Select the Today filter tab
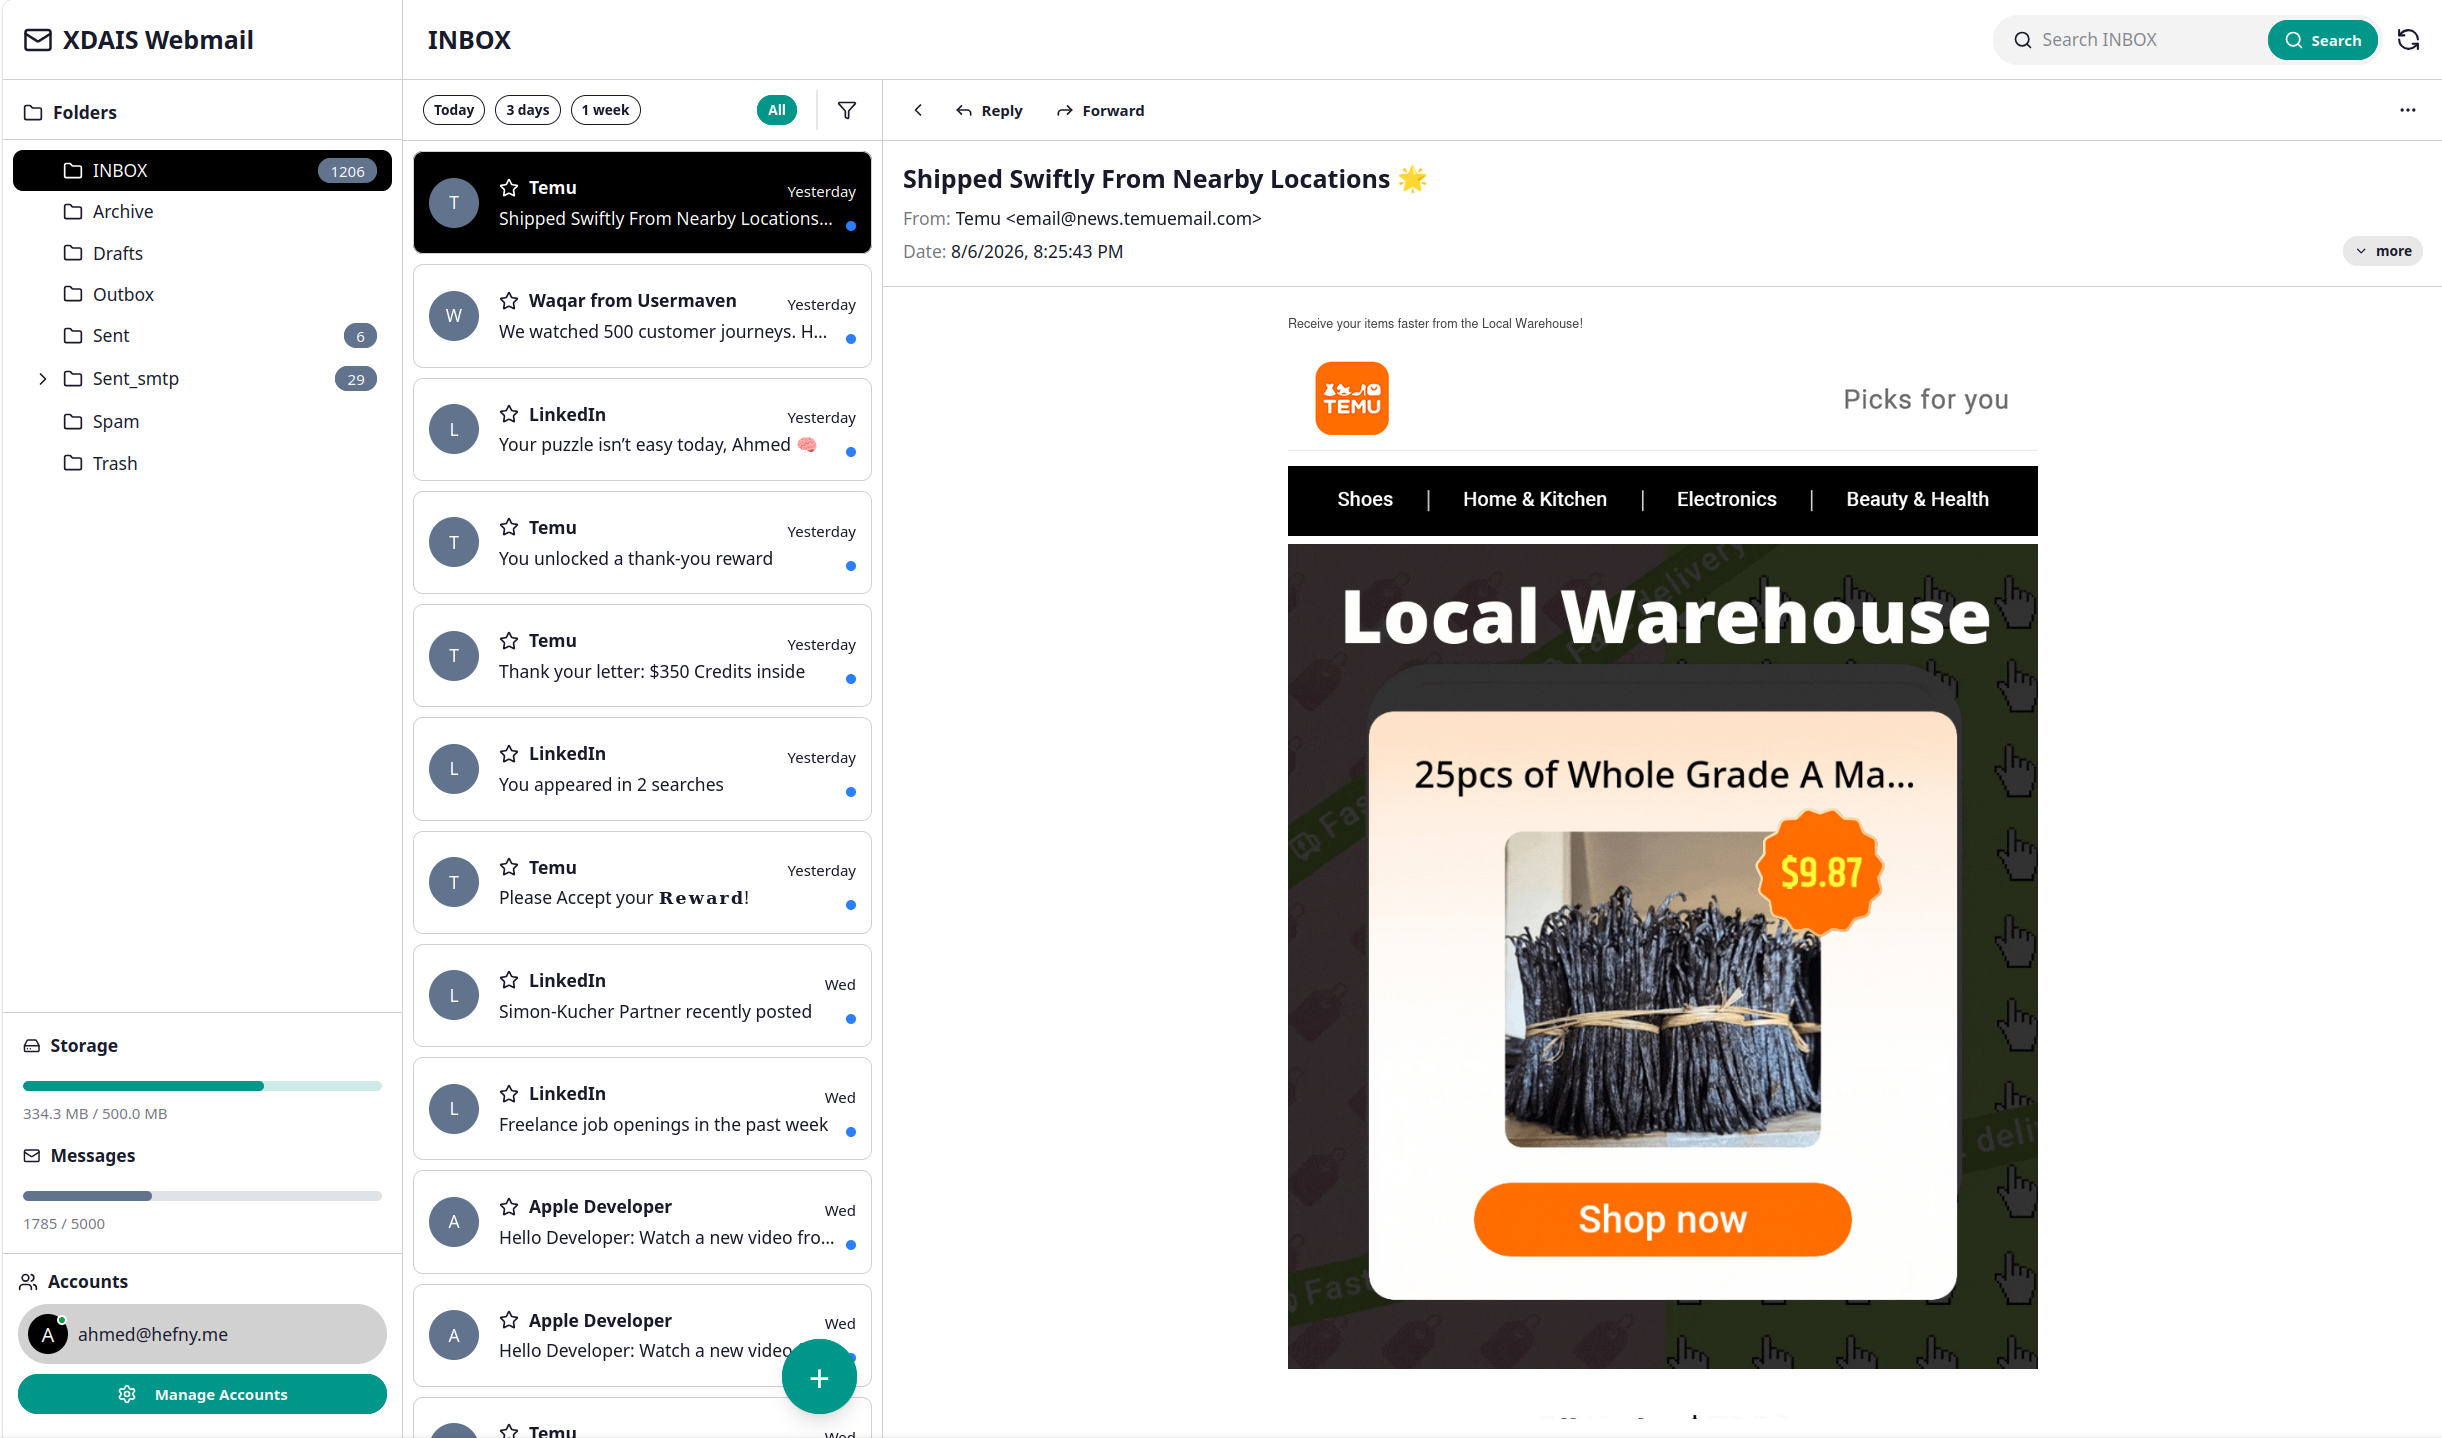The width and height of the screenshot is (2442, 1438). tap(454, 110)
